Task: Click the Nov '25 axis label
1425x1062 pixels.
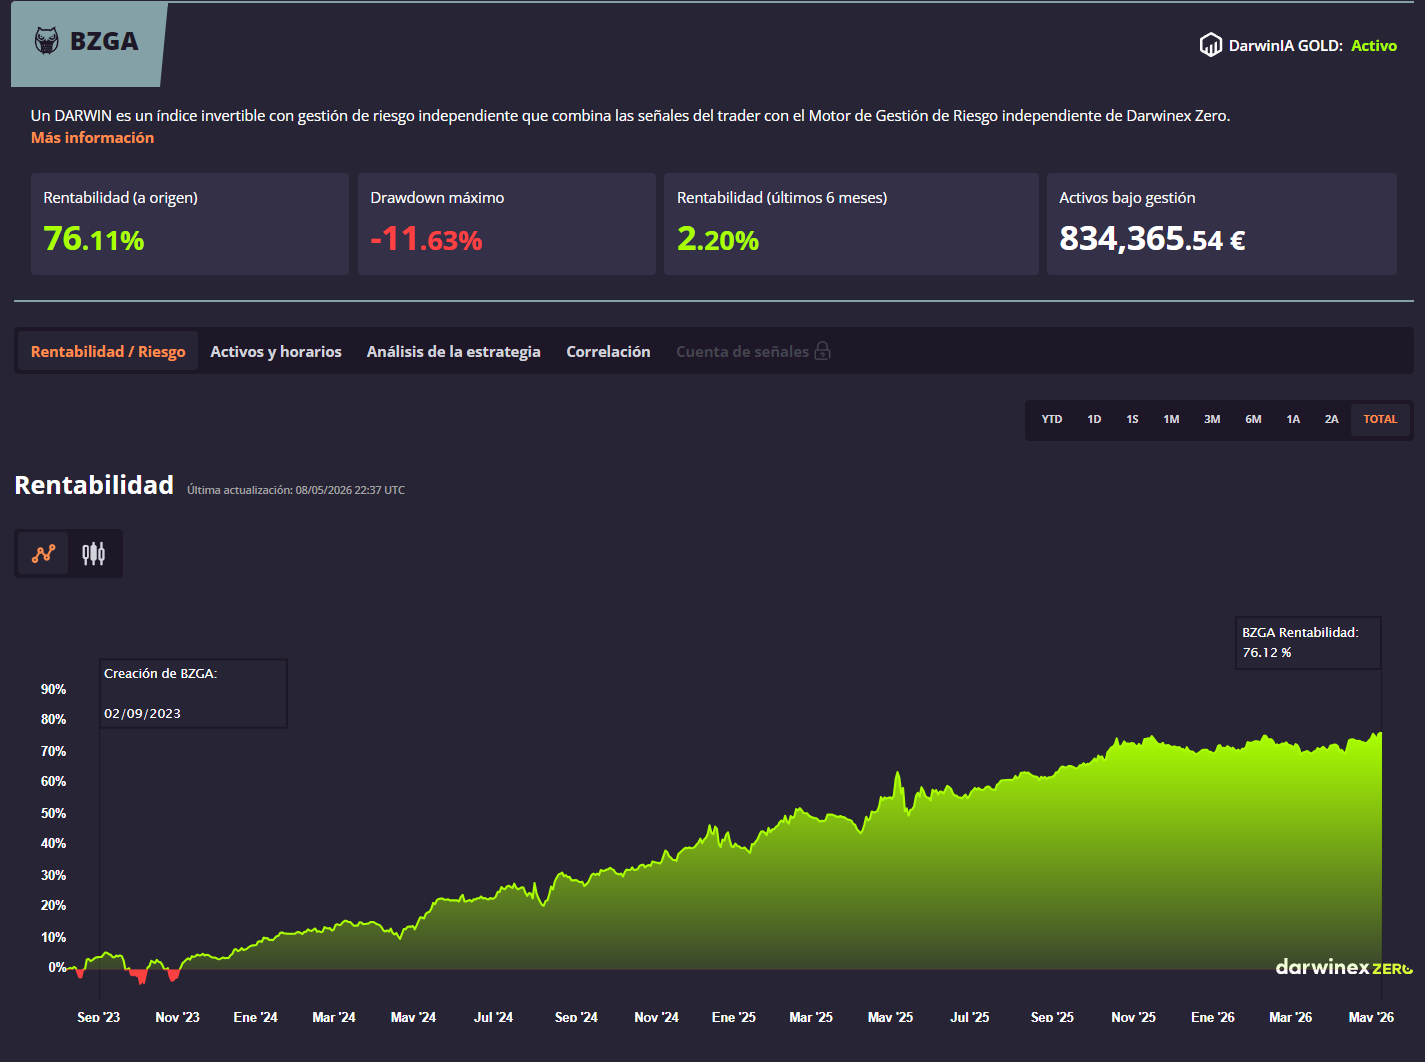Action: 1133,1017
